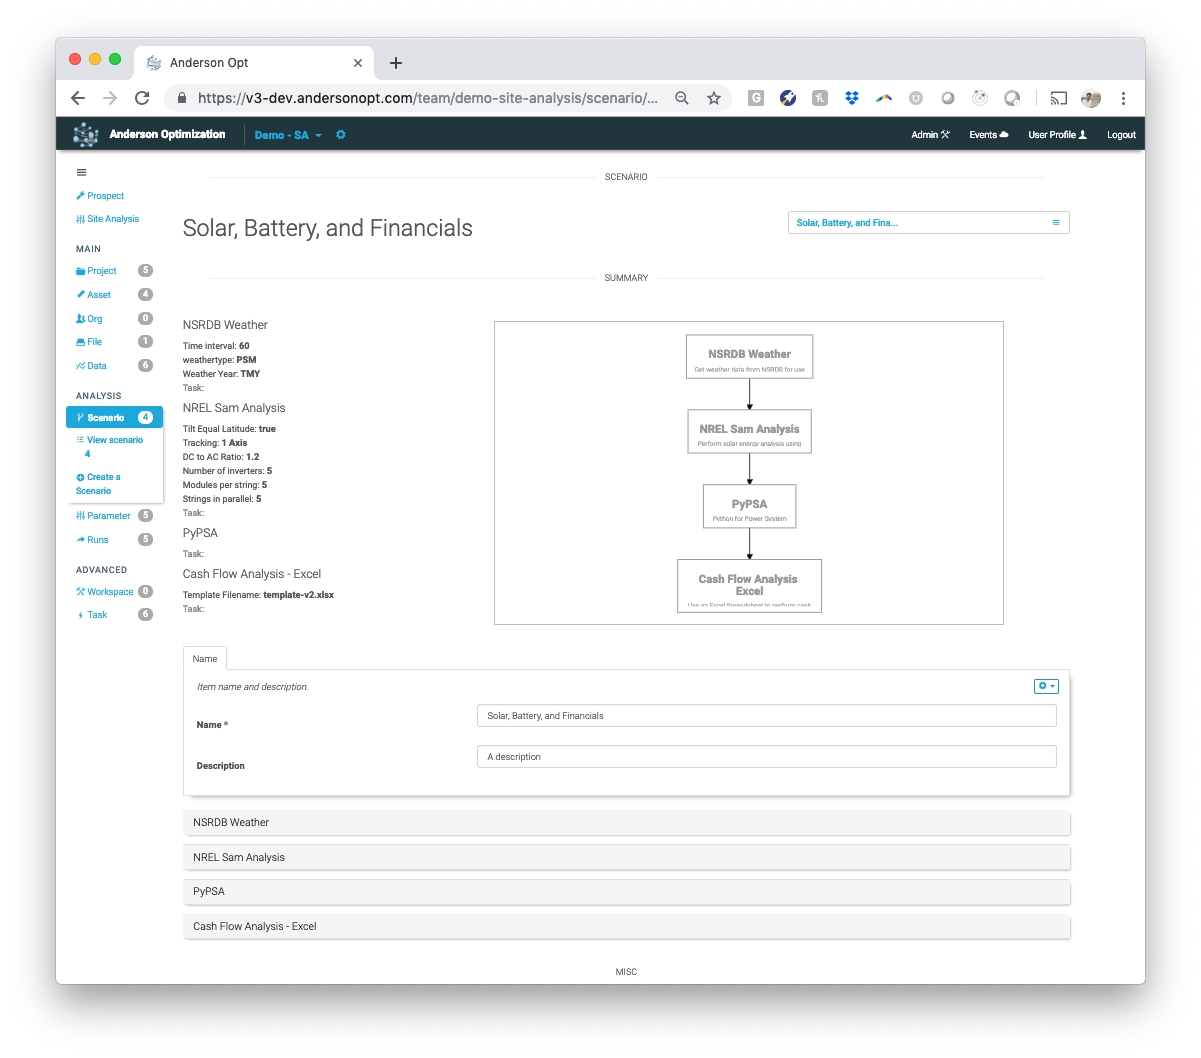Open Data in the sidebar

point(91,366)
